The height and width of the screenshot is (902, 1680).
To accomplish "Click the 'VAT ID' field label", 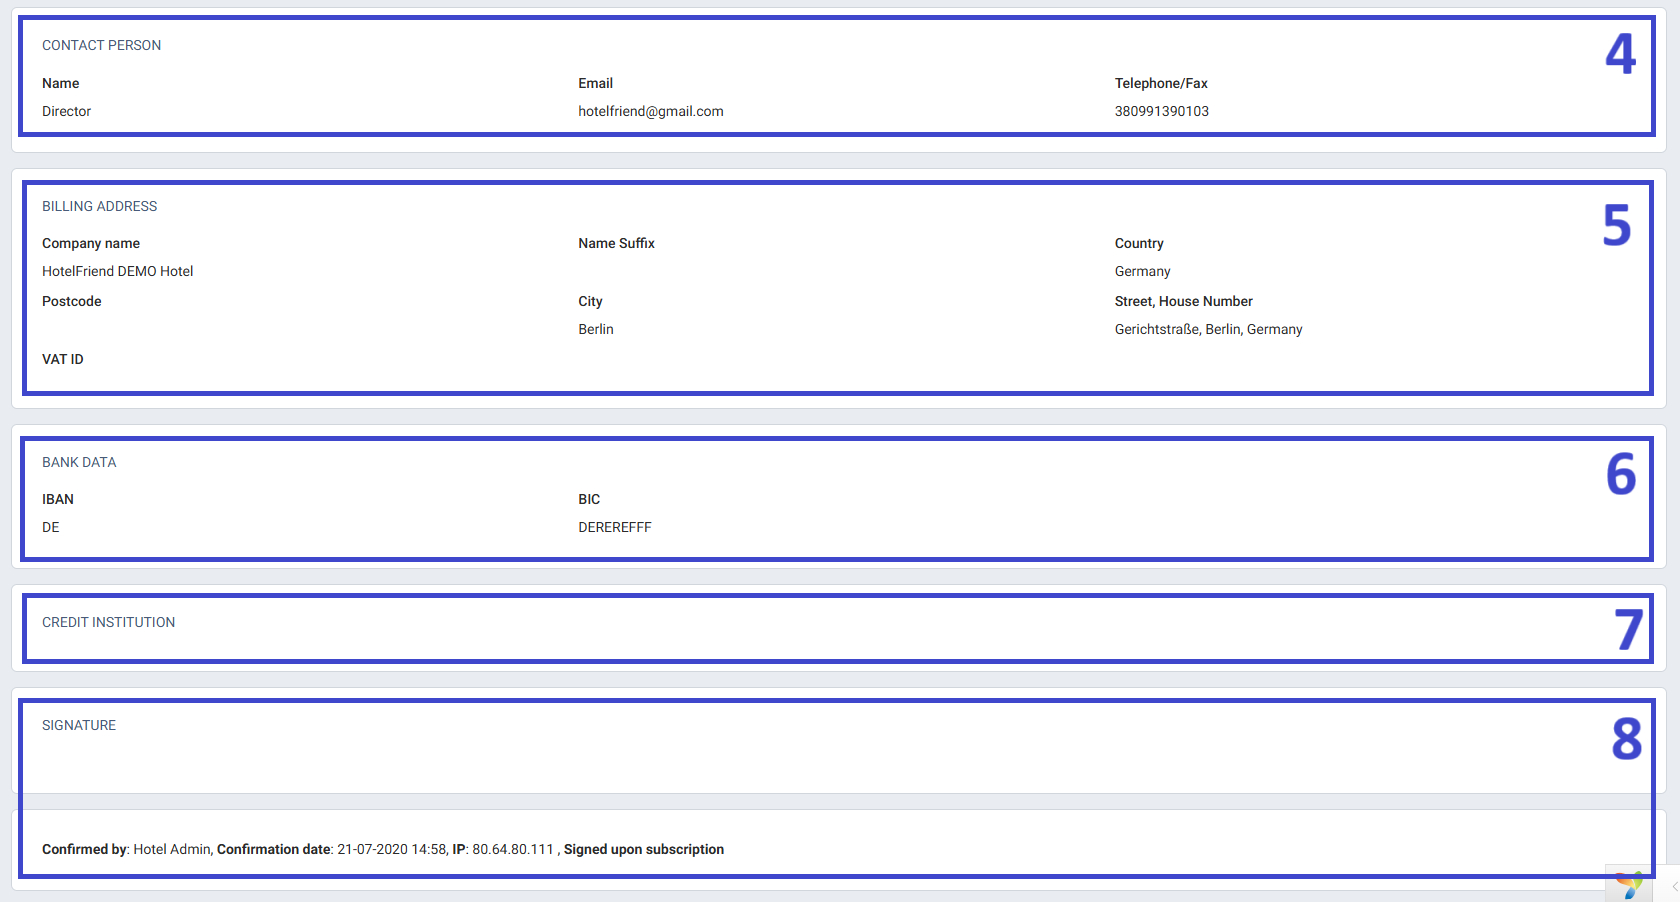I will coord(63,359).
